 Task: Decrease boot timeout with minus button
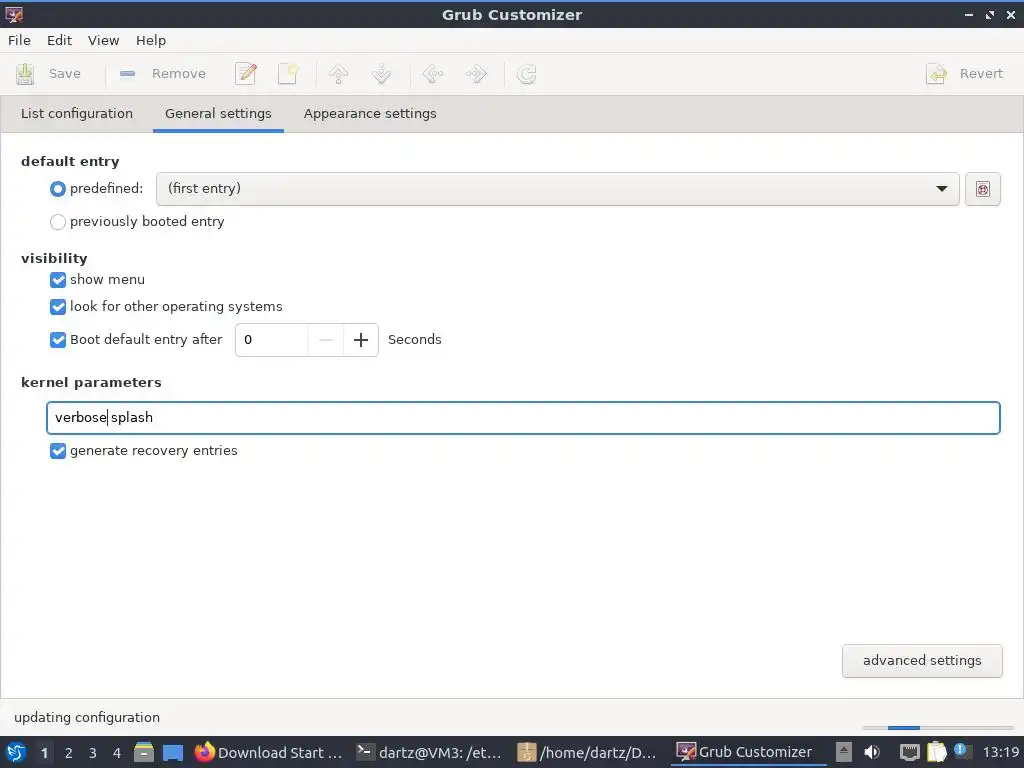coord(325,340)
